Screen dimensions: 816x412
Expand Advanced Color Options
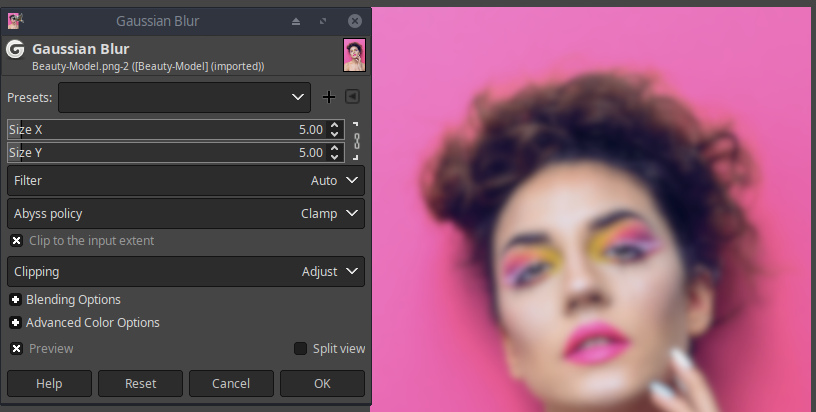coord(16,323)
